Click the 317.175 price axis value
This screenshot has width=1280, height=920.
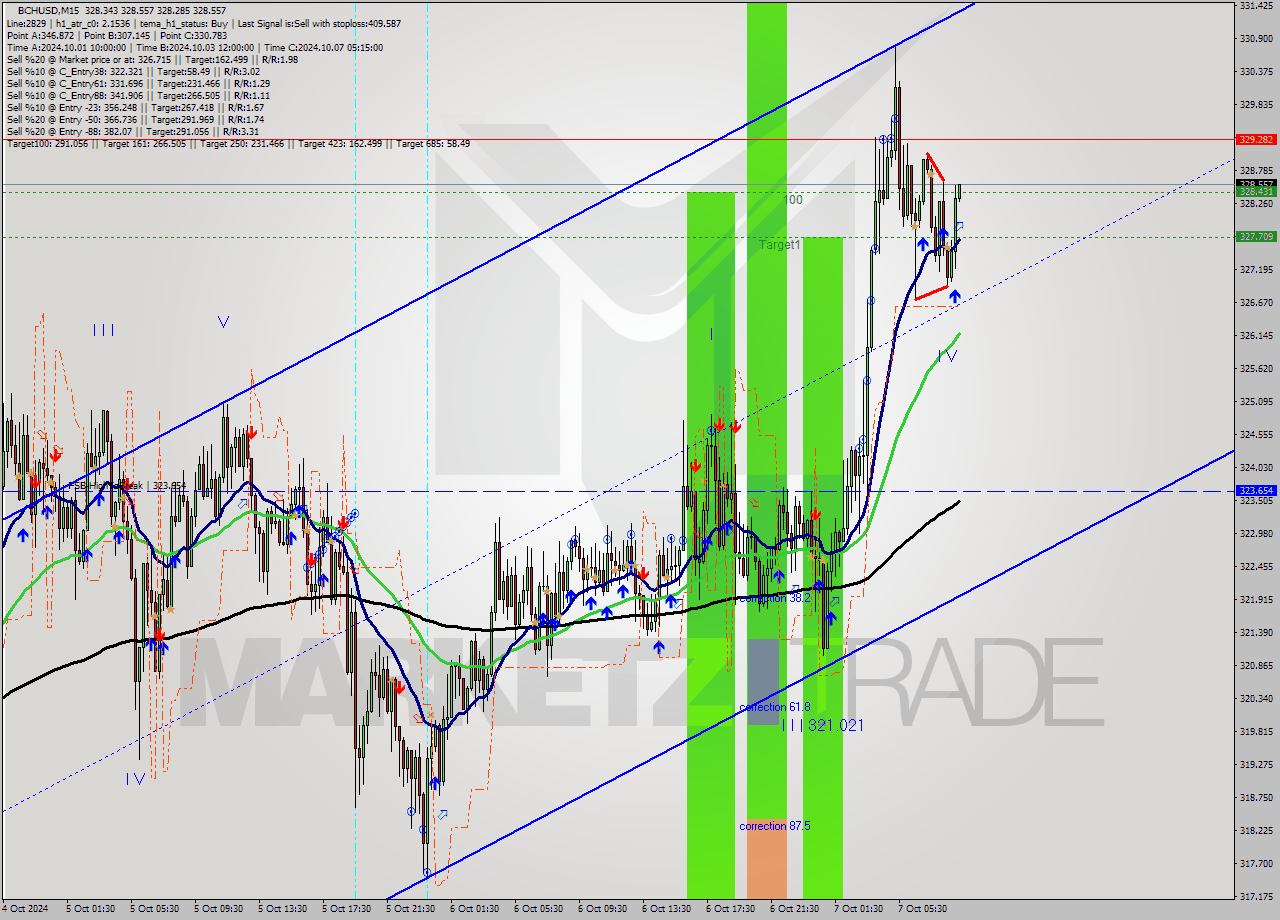pos(1255,896)
